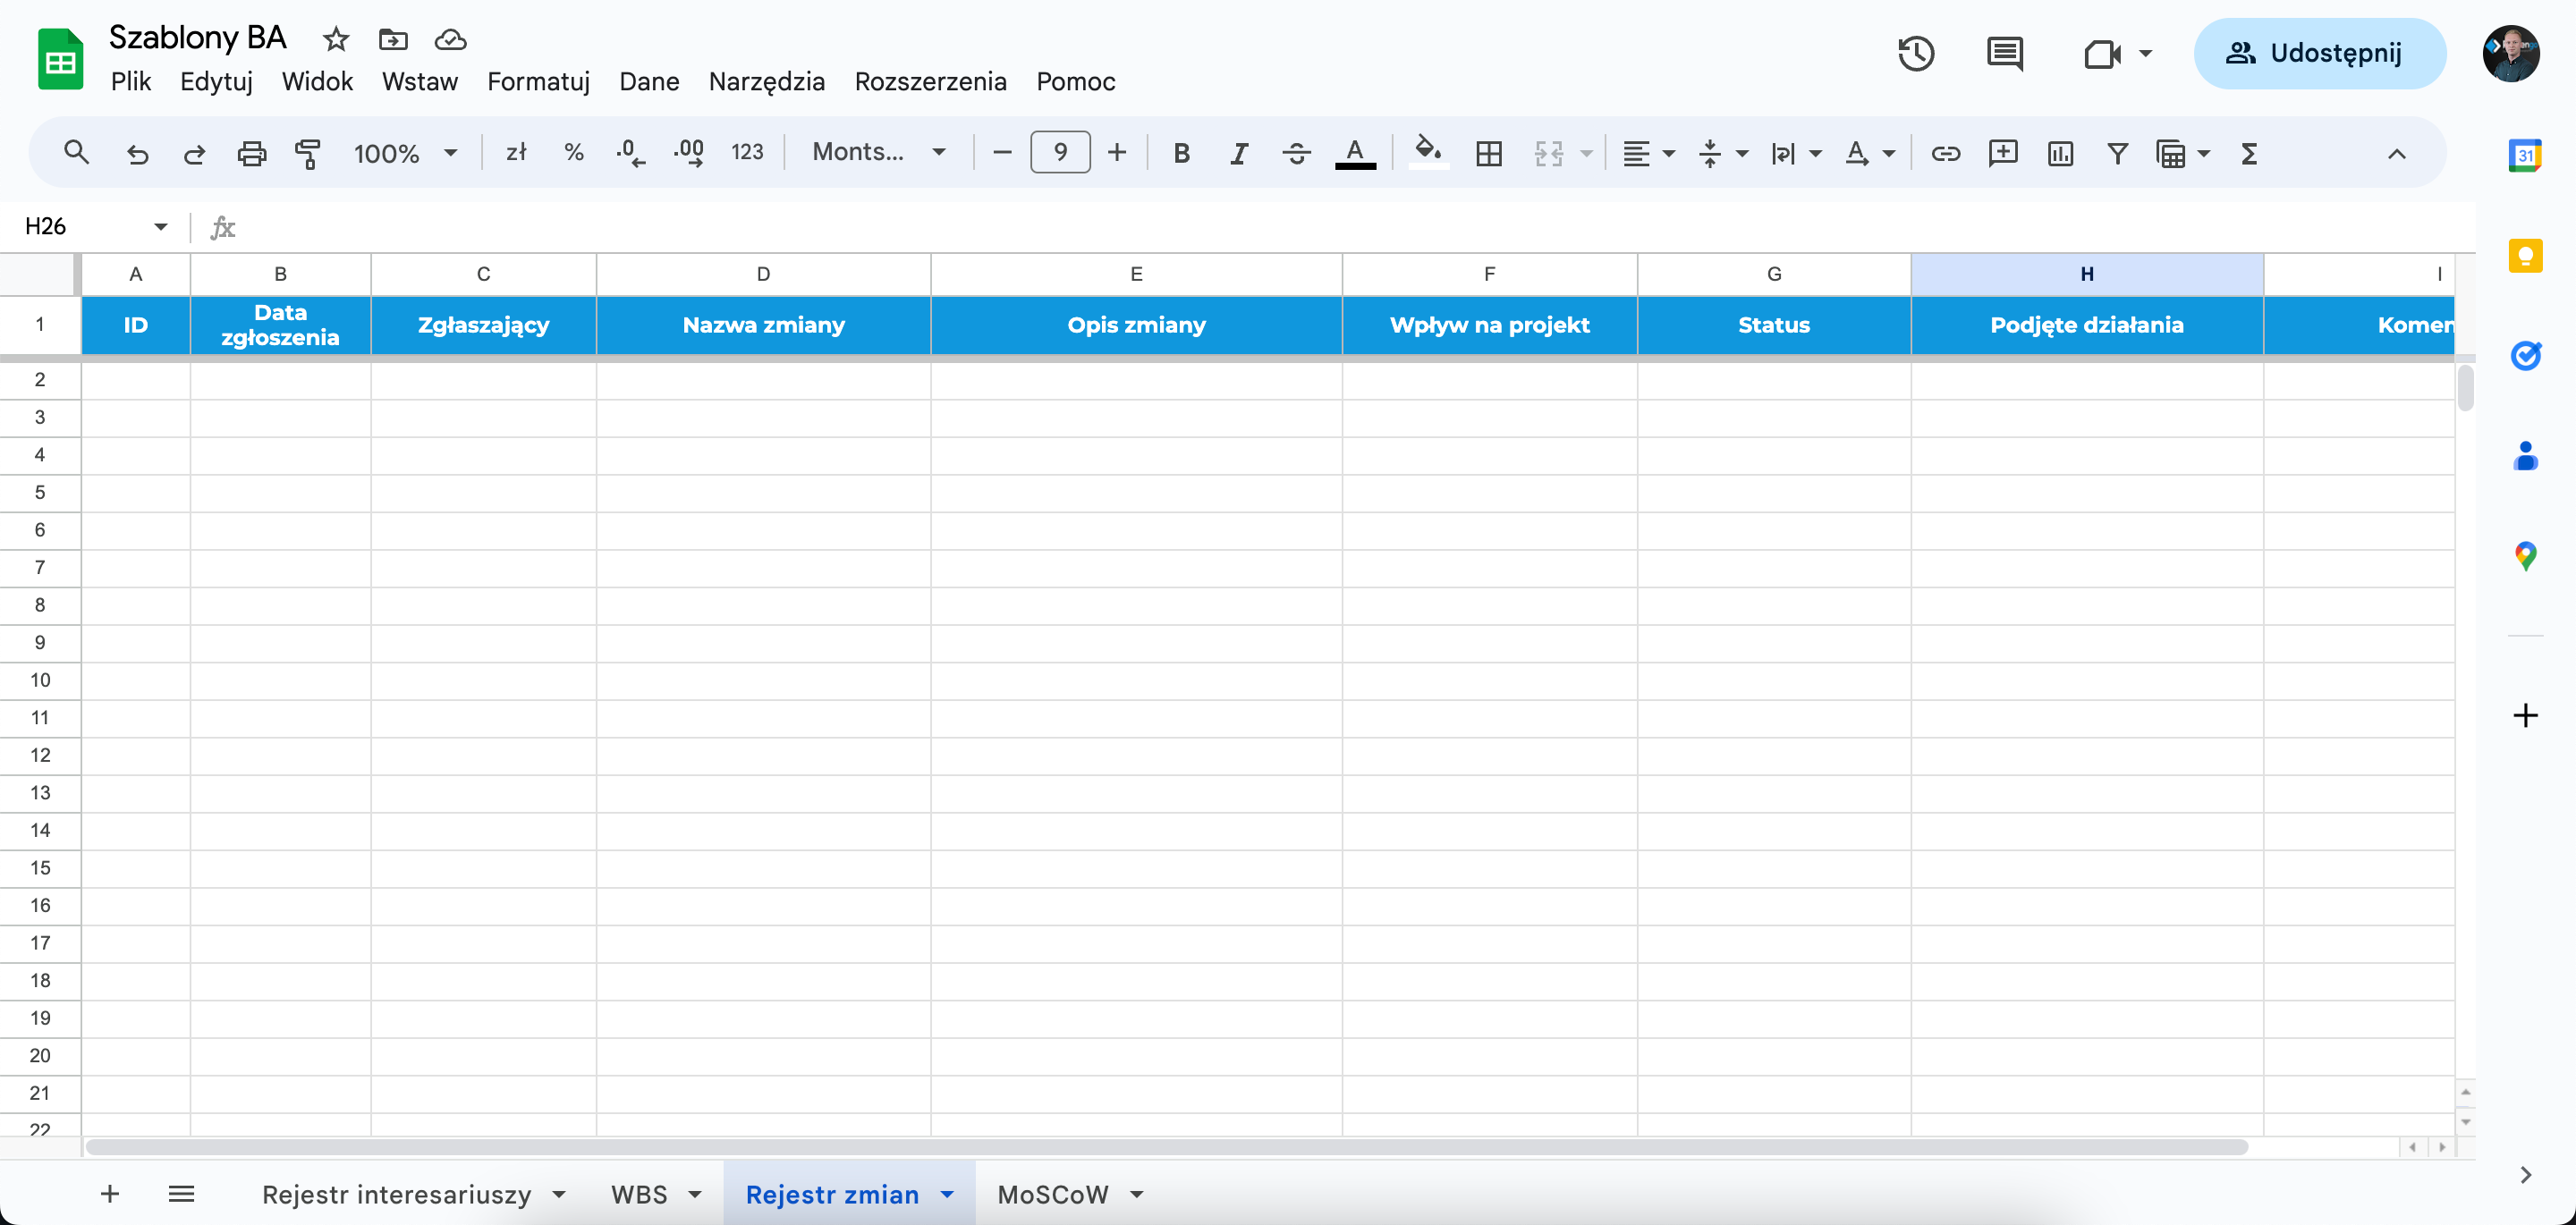Toggle italic formatting
Image resolution: width=2576 pixels, height=1225 pixels.
(x=1238, y=153)
